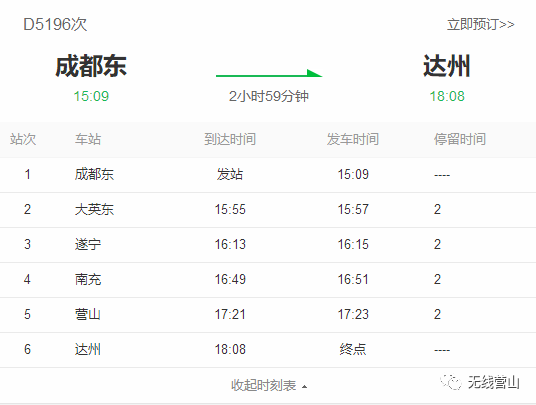The width and height of the screenshot is (536, 405).
Task: Click the 营山 station name
Action: 88,314
